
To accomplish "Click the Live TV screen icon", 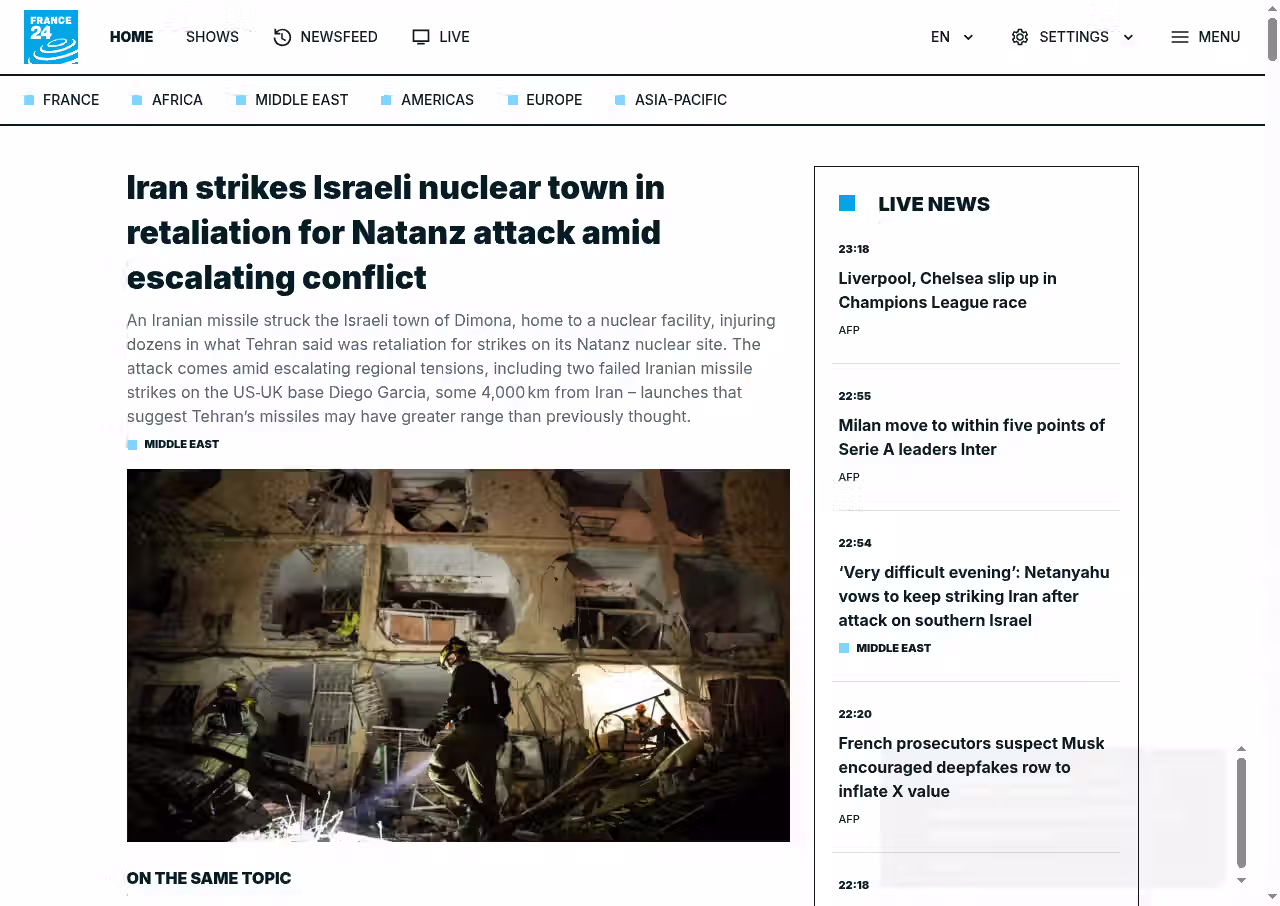I will 421,37.
